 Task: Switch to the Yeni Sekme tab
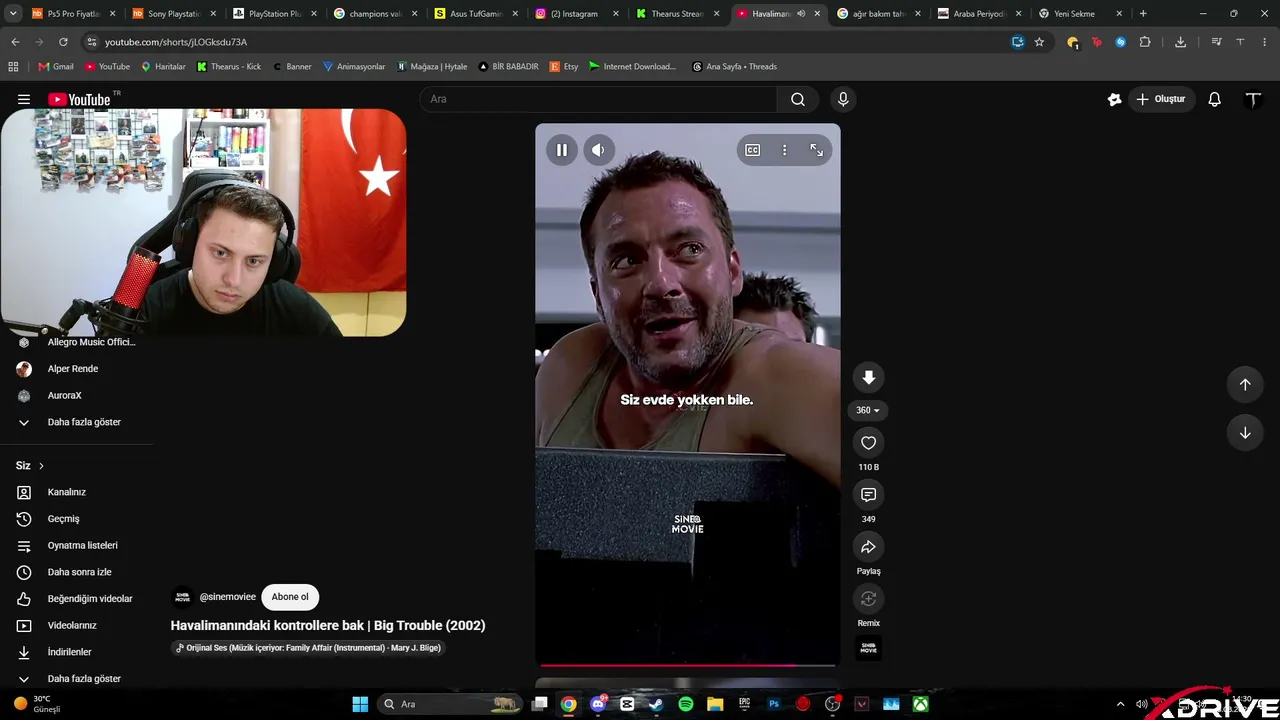[1080, 14]
